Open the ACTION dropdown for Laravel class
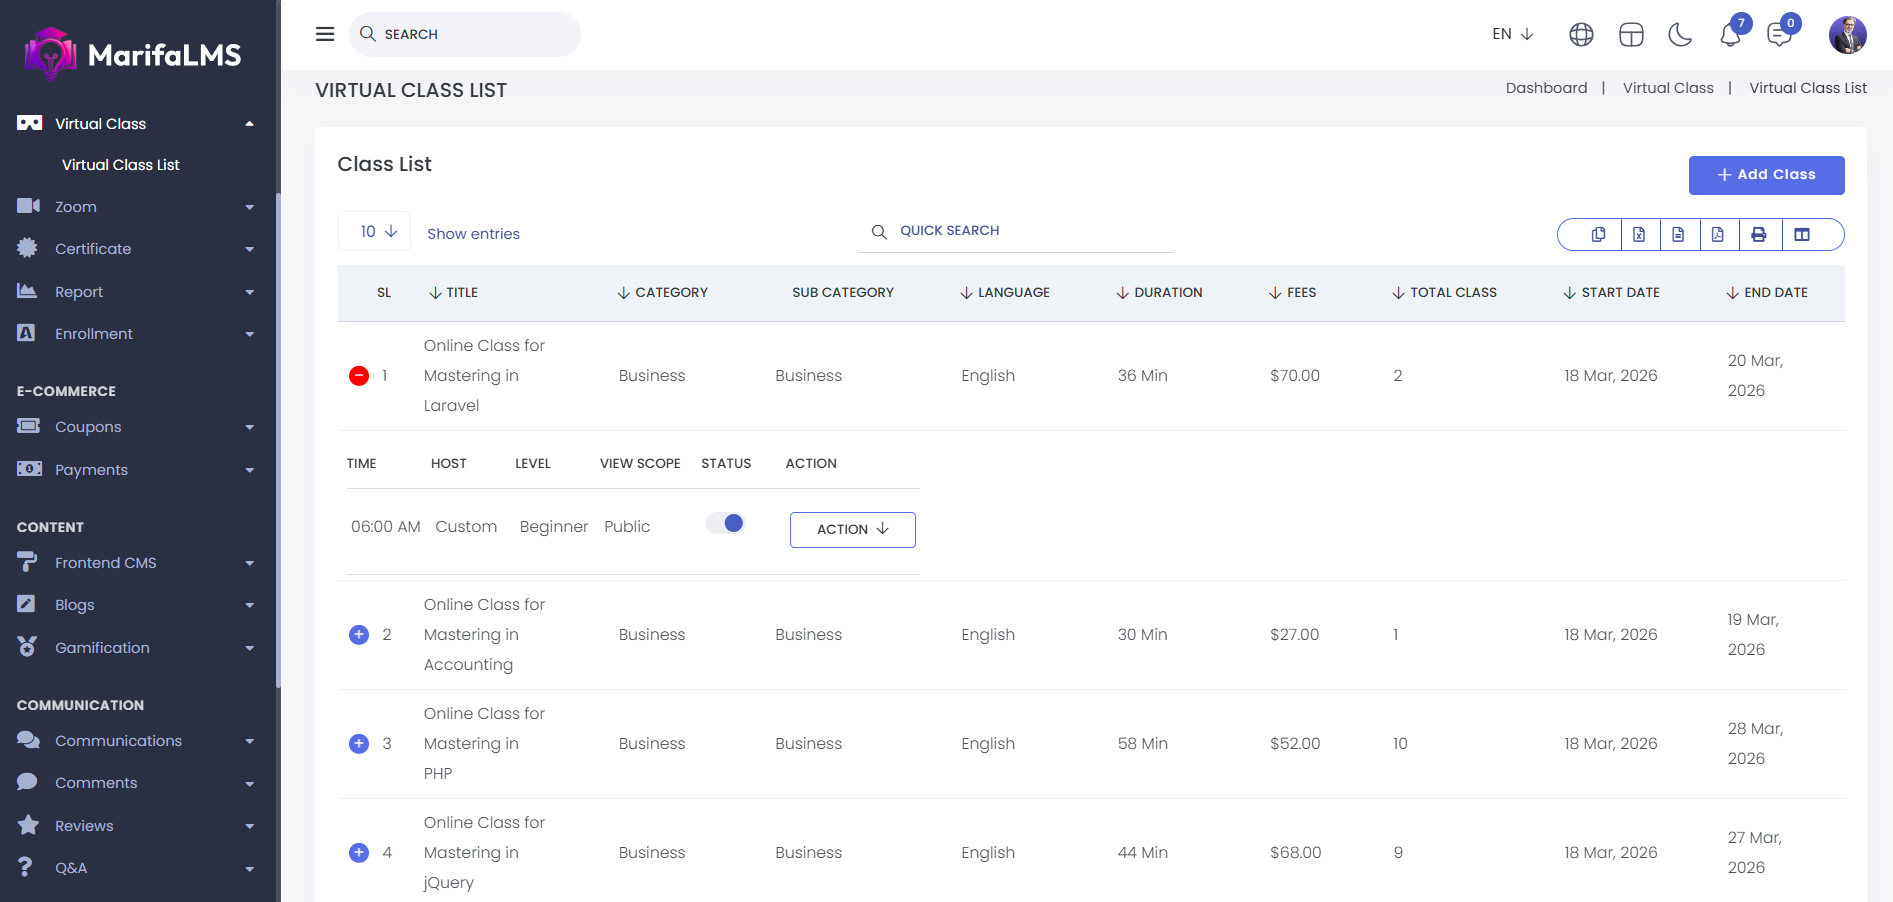The image size is (1893, 902). pos(852,529)
